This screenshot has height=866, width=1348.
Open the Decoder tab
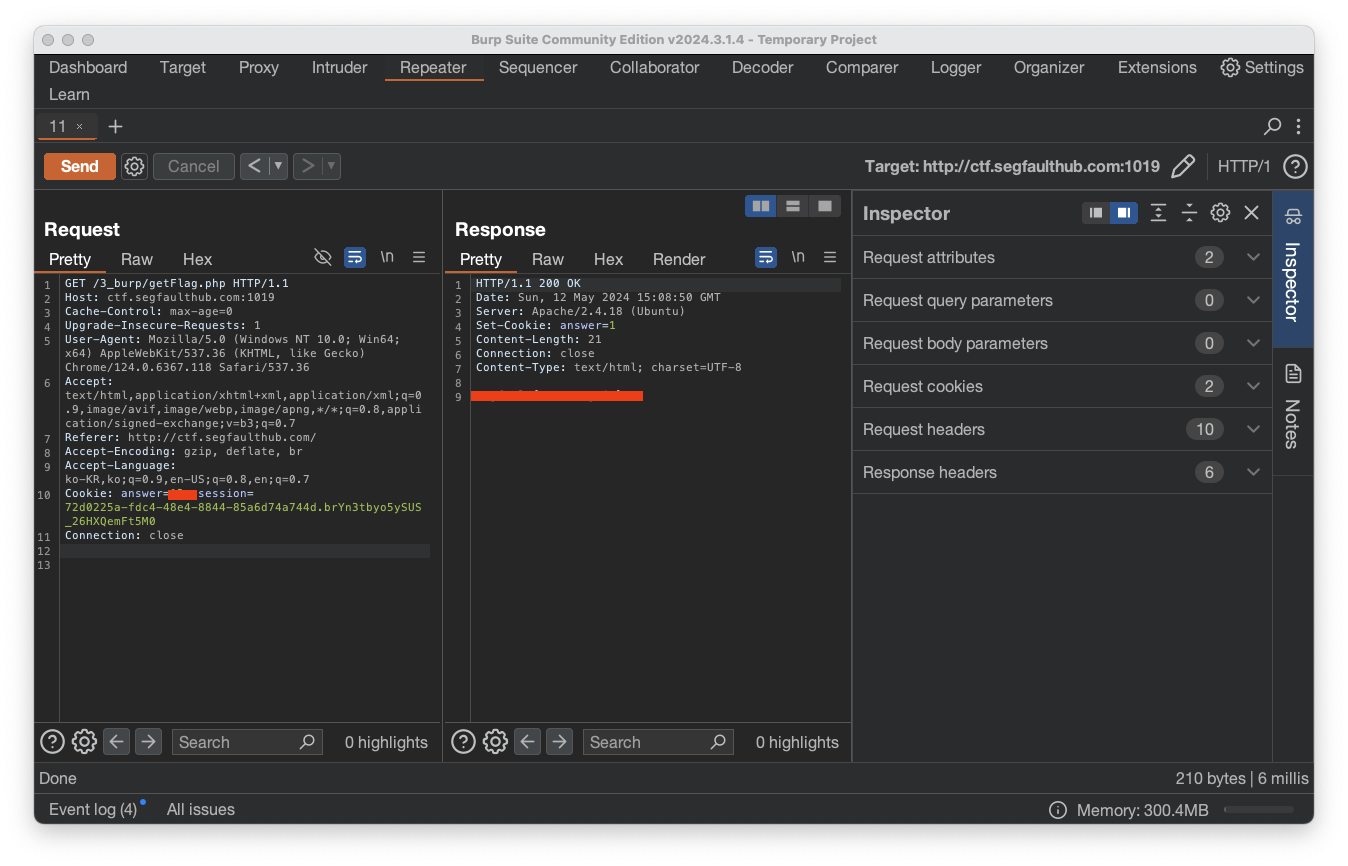[762, 67]
